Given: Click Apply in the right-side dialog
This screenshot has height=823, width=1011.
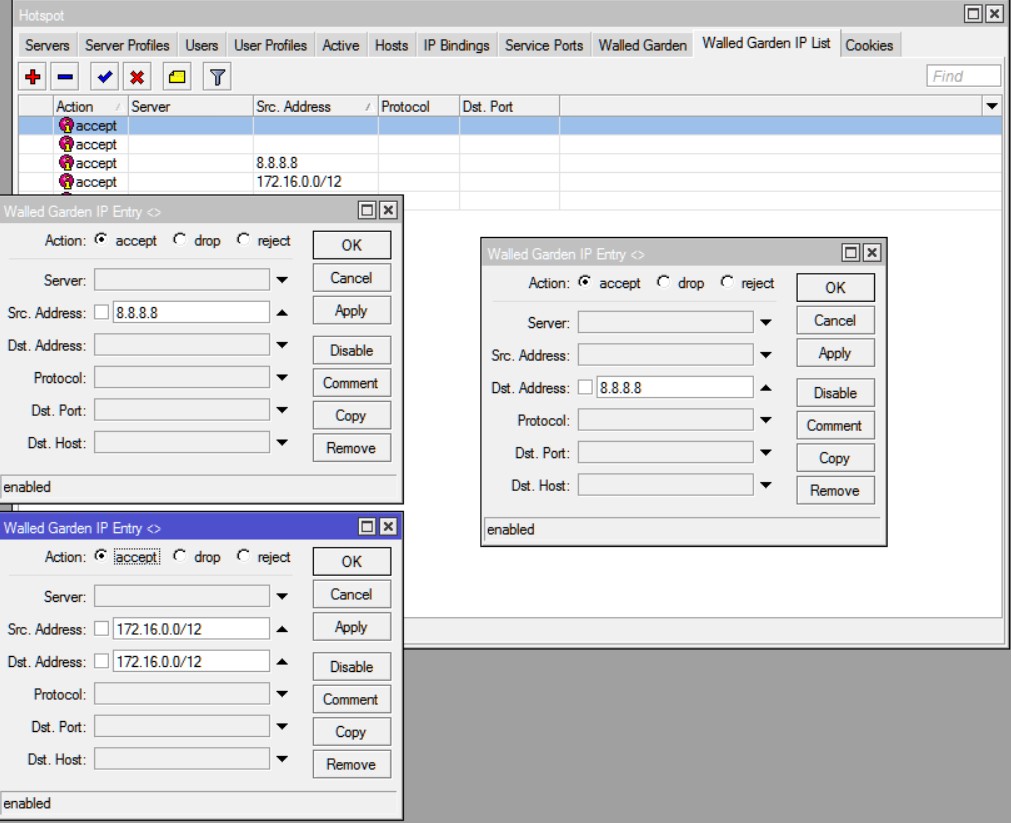Looking at the screenshot, I should pos(834,353).
